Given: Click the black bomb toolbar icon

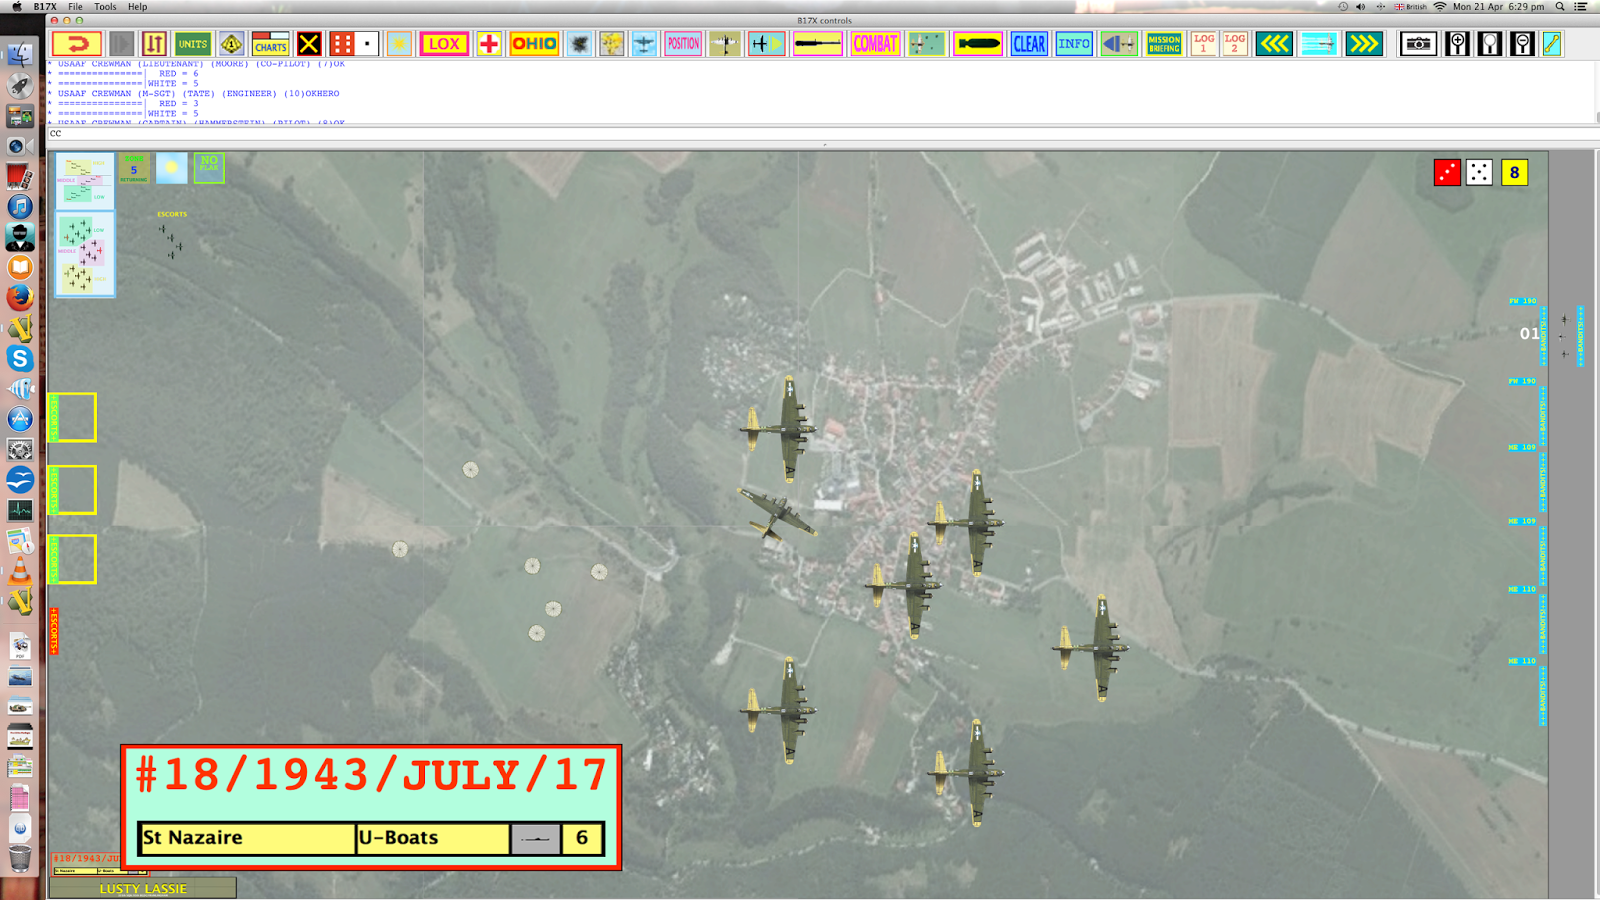Looking at the screenshot, I should pyautogui.click(x=978, y=44).
